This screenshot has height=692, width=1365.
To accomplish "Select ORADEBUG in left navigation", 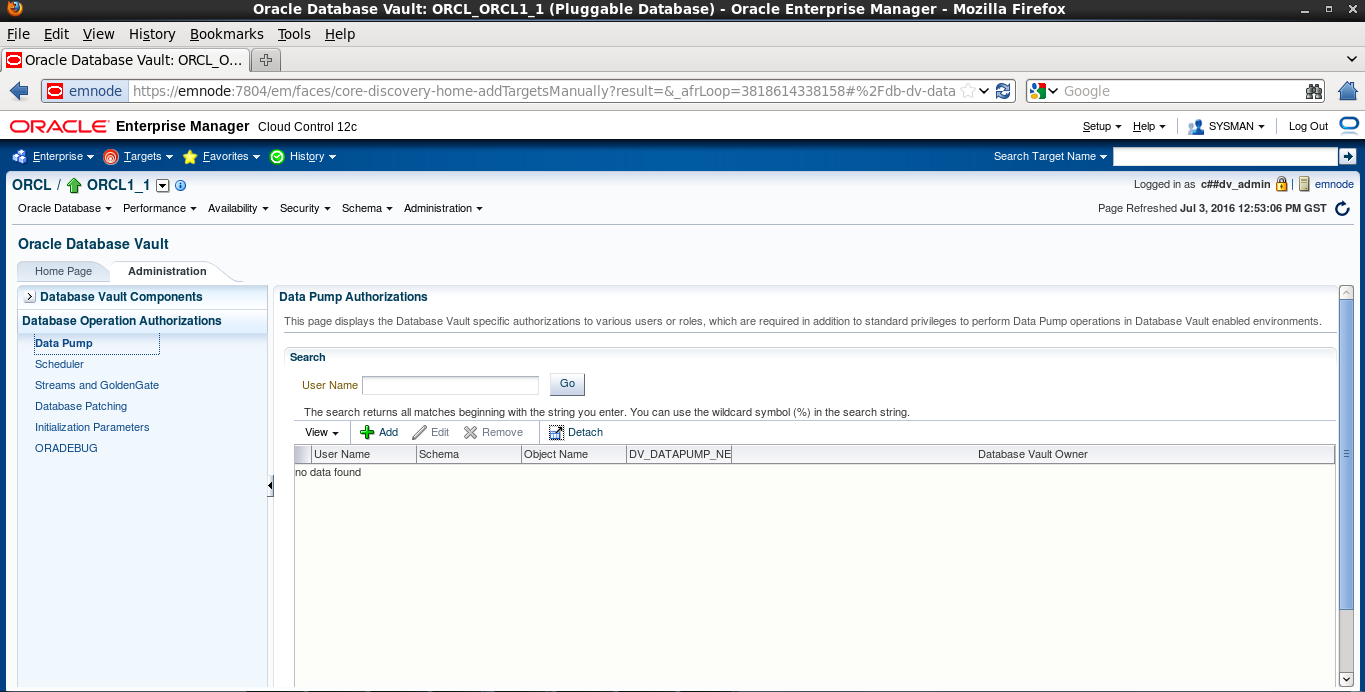I will [66, 448].
